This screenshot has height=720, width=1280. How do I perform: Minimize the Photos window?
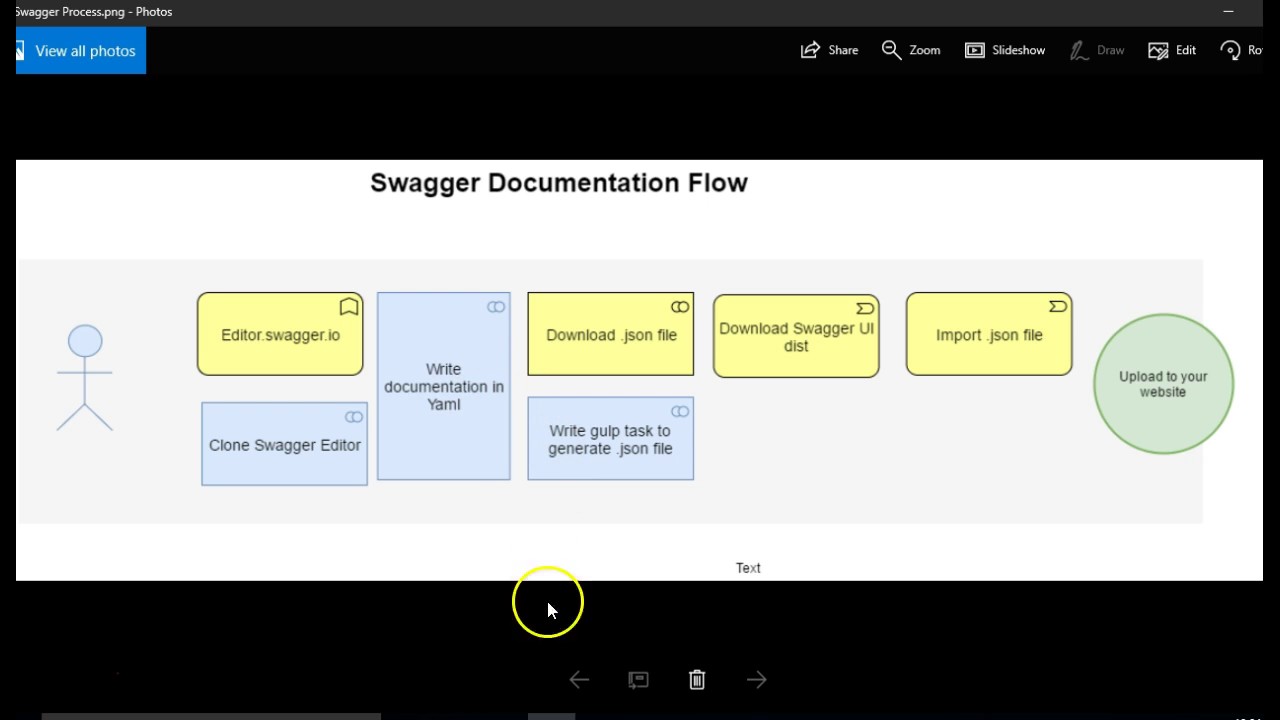pyautogui.click(x=1228, y=12)
